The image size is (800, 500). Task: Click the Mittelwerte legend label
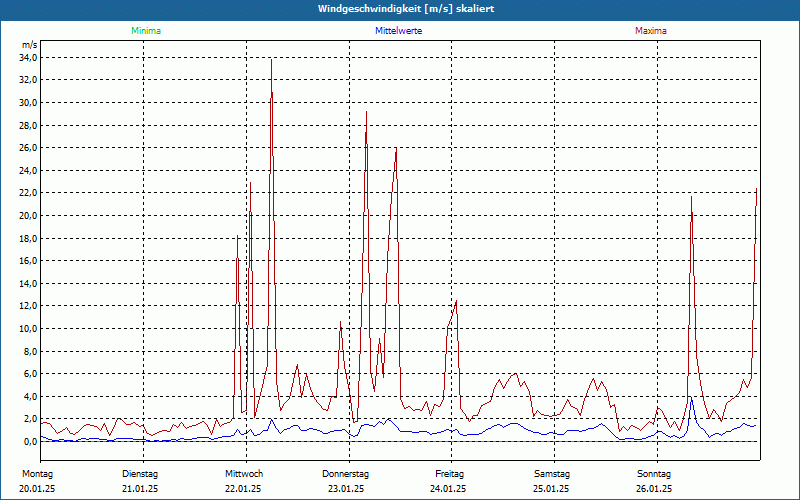tap(398, 31)
